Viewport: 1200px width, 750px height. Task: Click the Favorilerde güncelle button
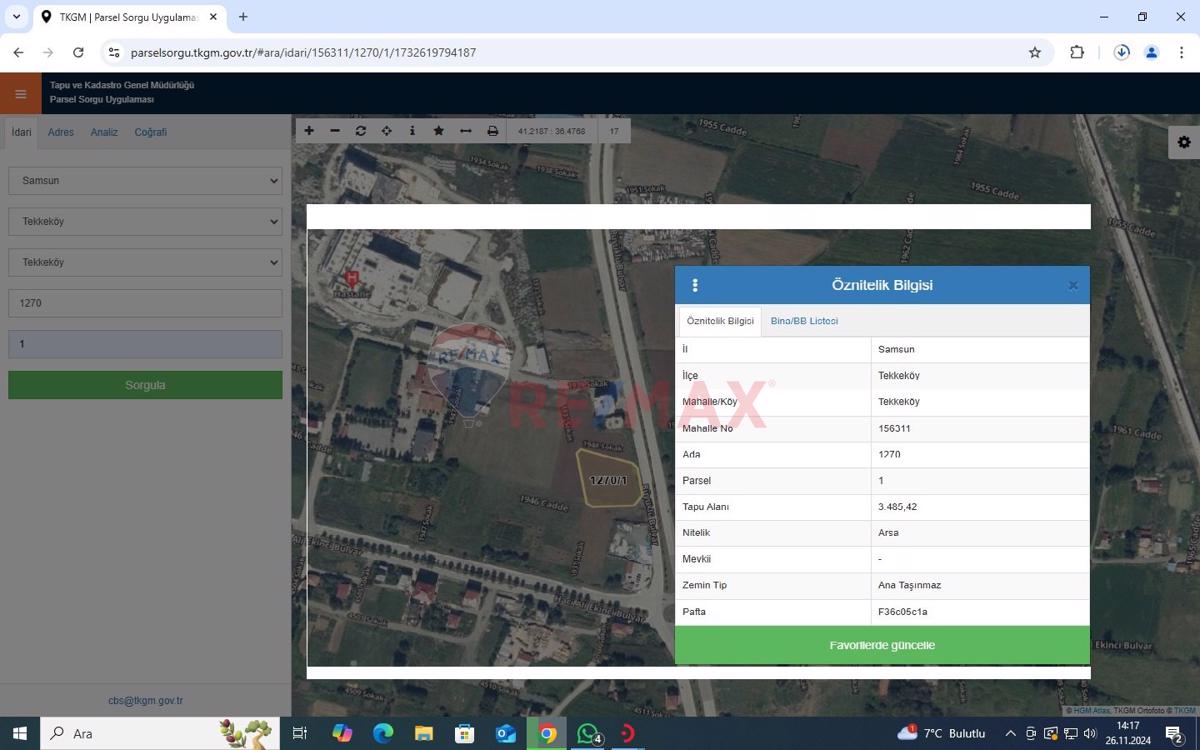coord(882,645)
